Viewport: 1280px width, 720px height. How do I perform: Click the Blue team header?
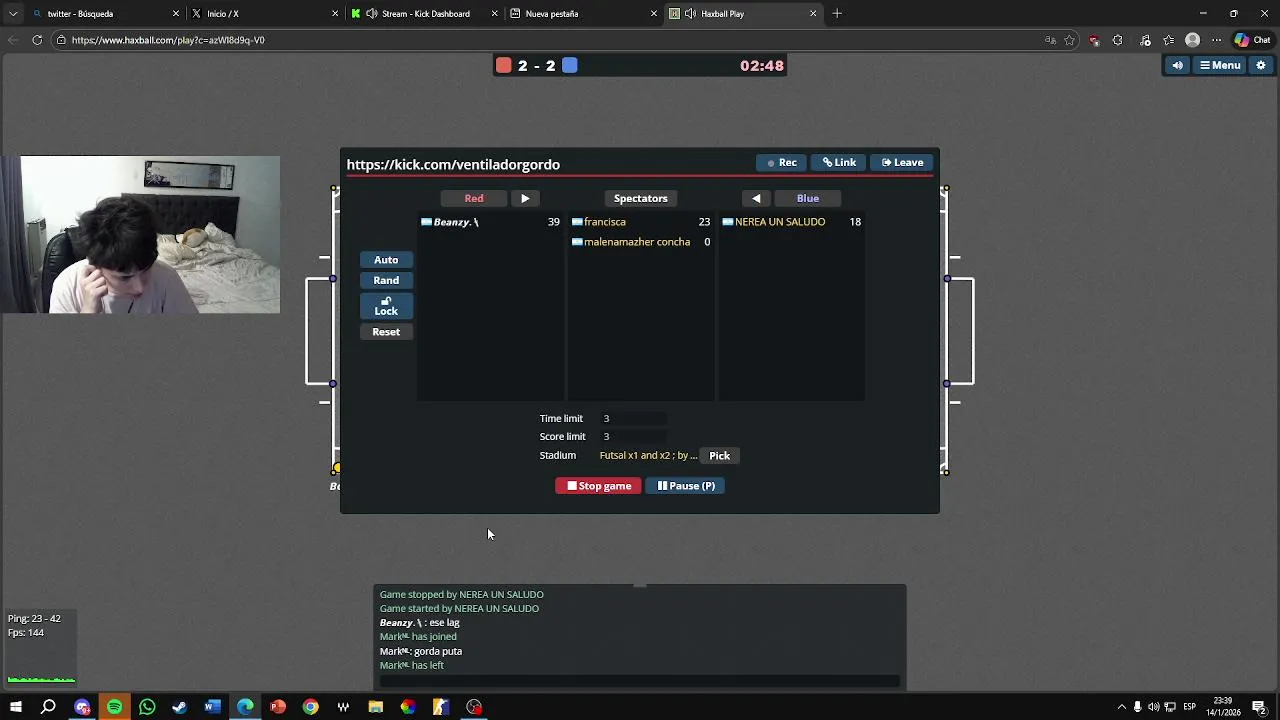(x=808, y=198)
